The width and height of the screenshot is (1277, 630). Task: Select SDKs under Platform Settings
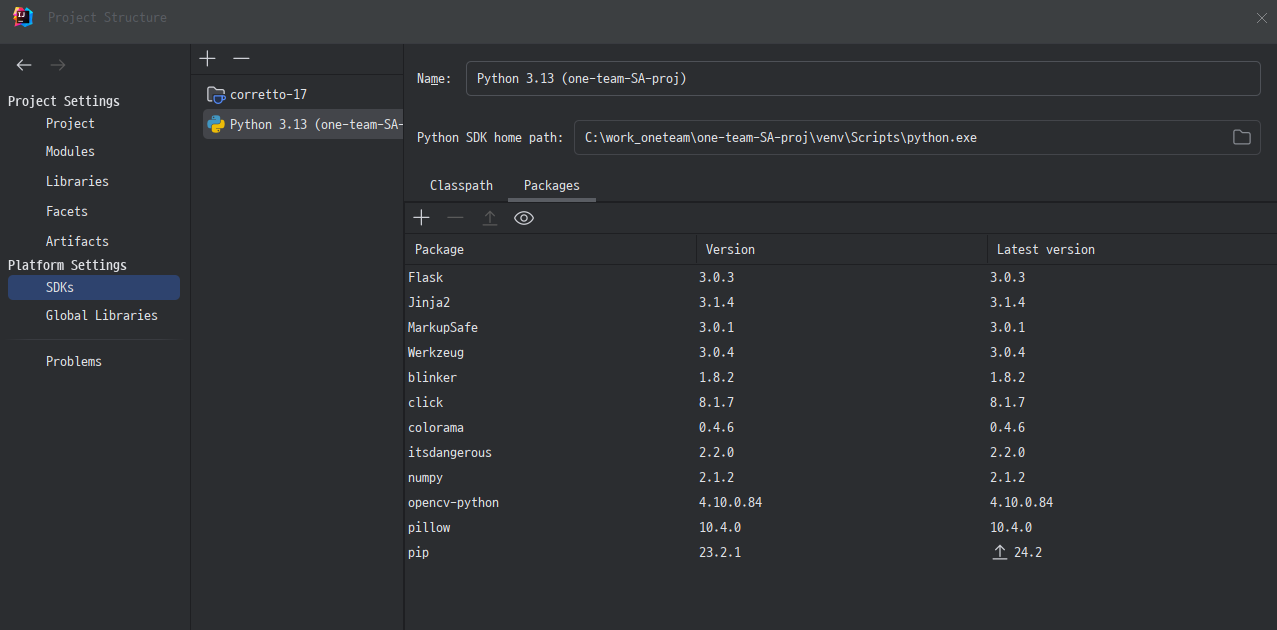[x=94, y=287]
